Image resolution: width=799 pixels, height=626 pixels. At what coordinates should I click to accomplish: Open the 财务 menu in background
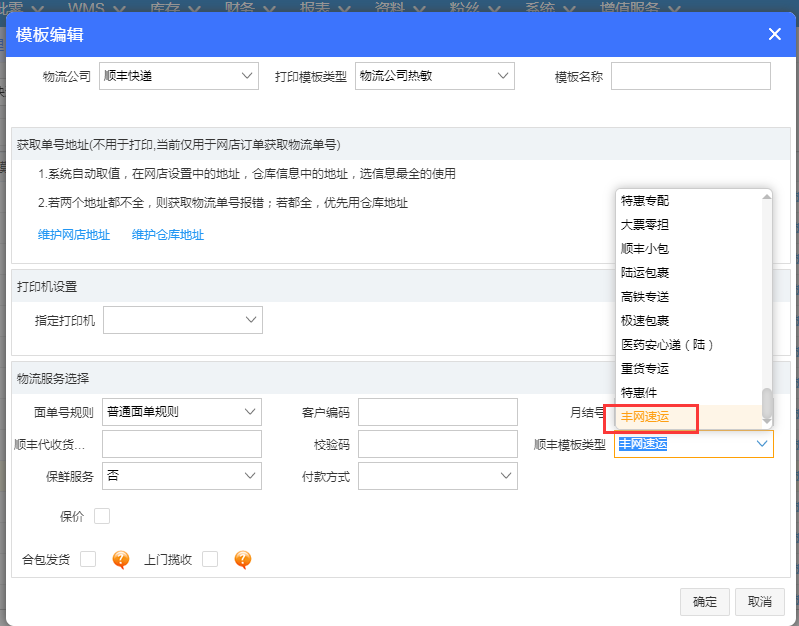tap(250, 7)
